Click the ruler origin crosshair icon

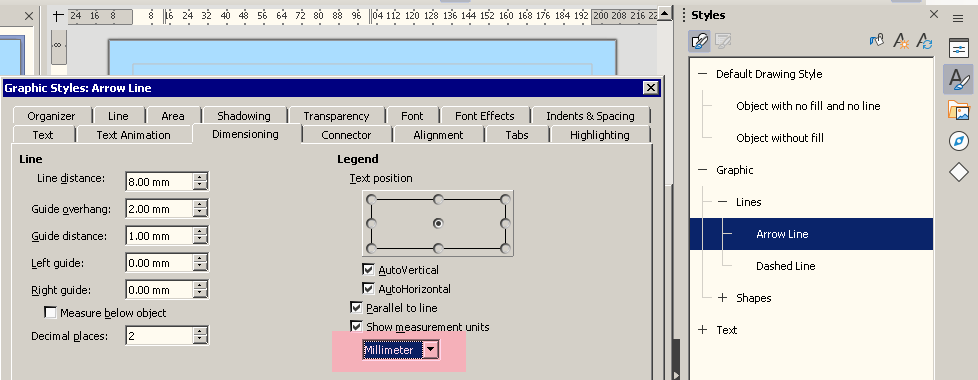pyautogui.click(x=58, y=16)
